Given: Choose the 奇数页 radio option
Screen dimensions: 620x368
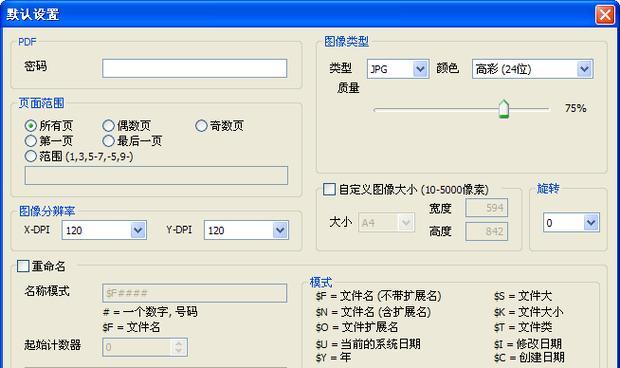Looking at the screenshot, I should pos(201,126).
